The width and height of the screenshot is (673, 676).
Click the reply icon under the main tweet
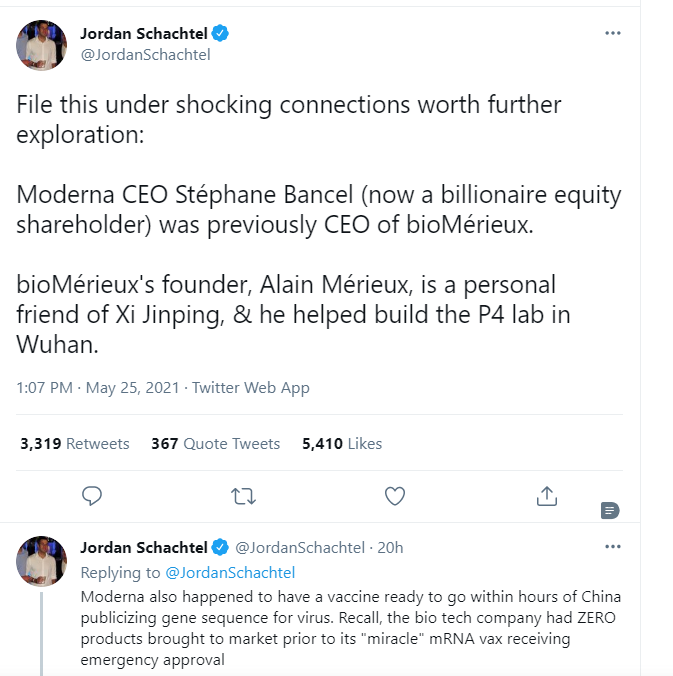[92, 495]
